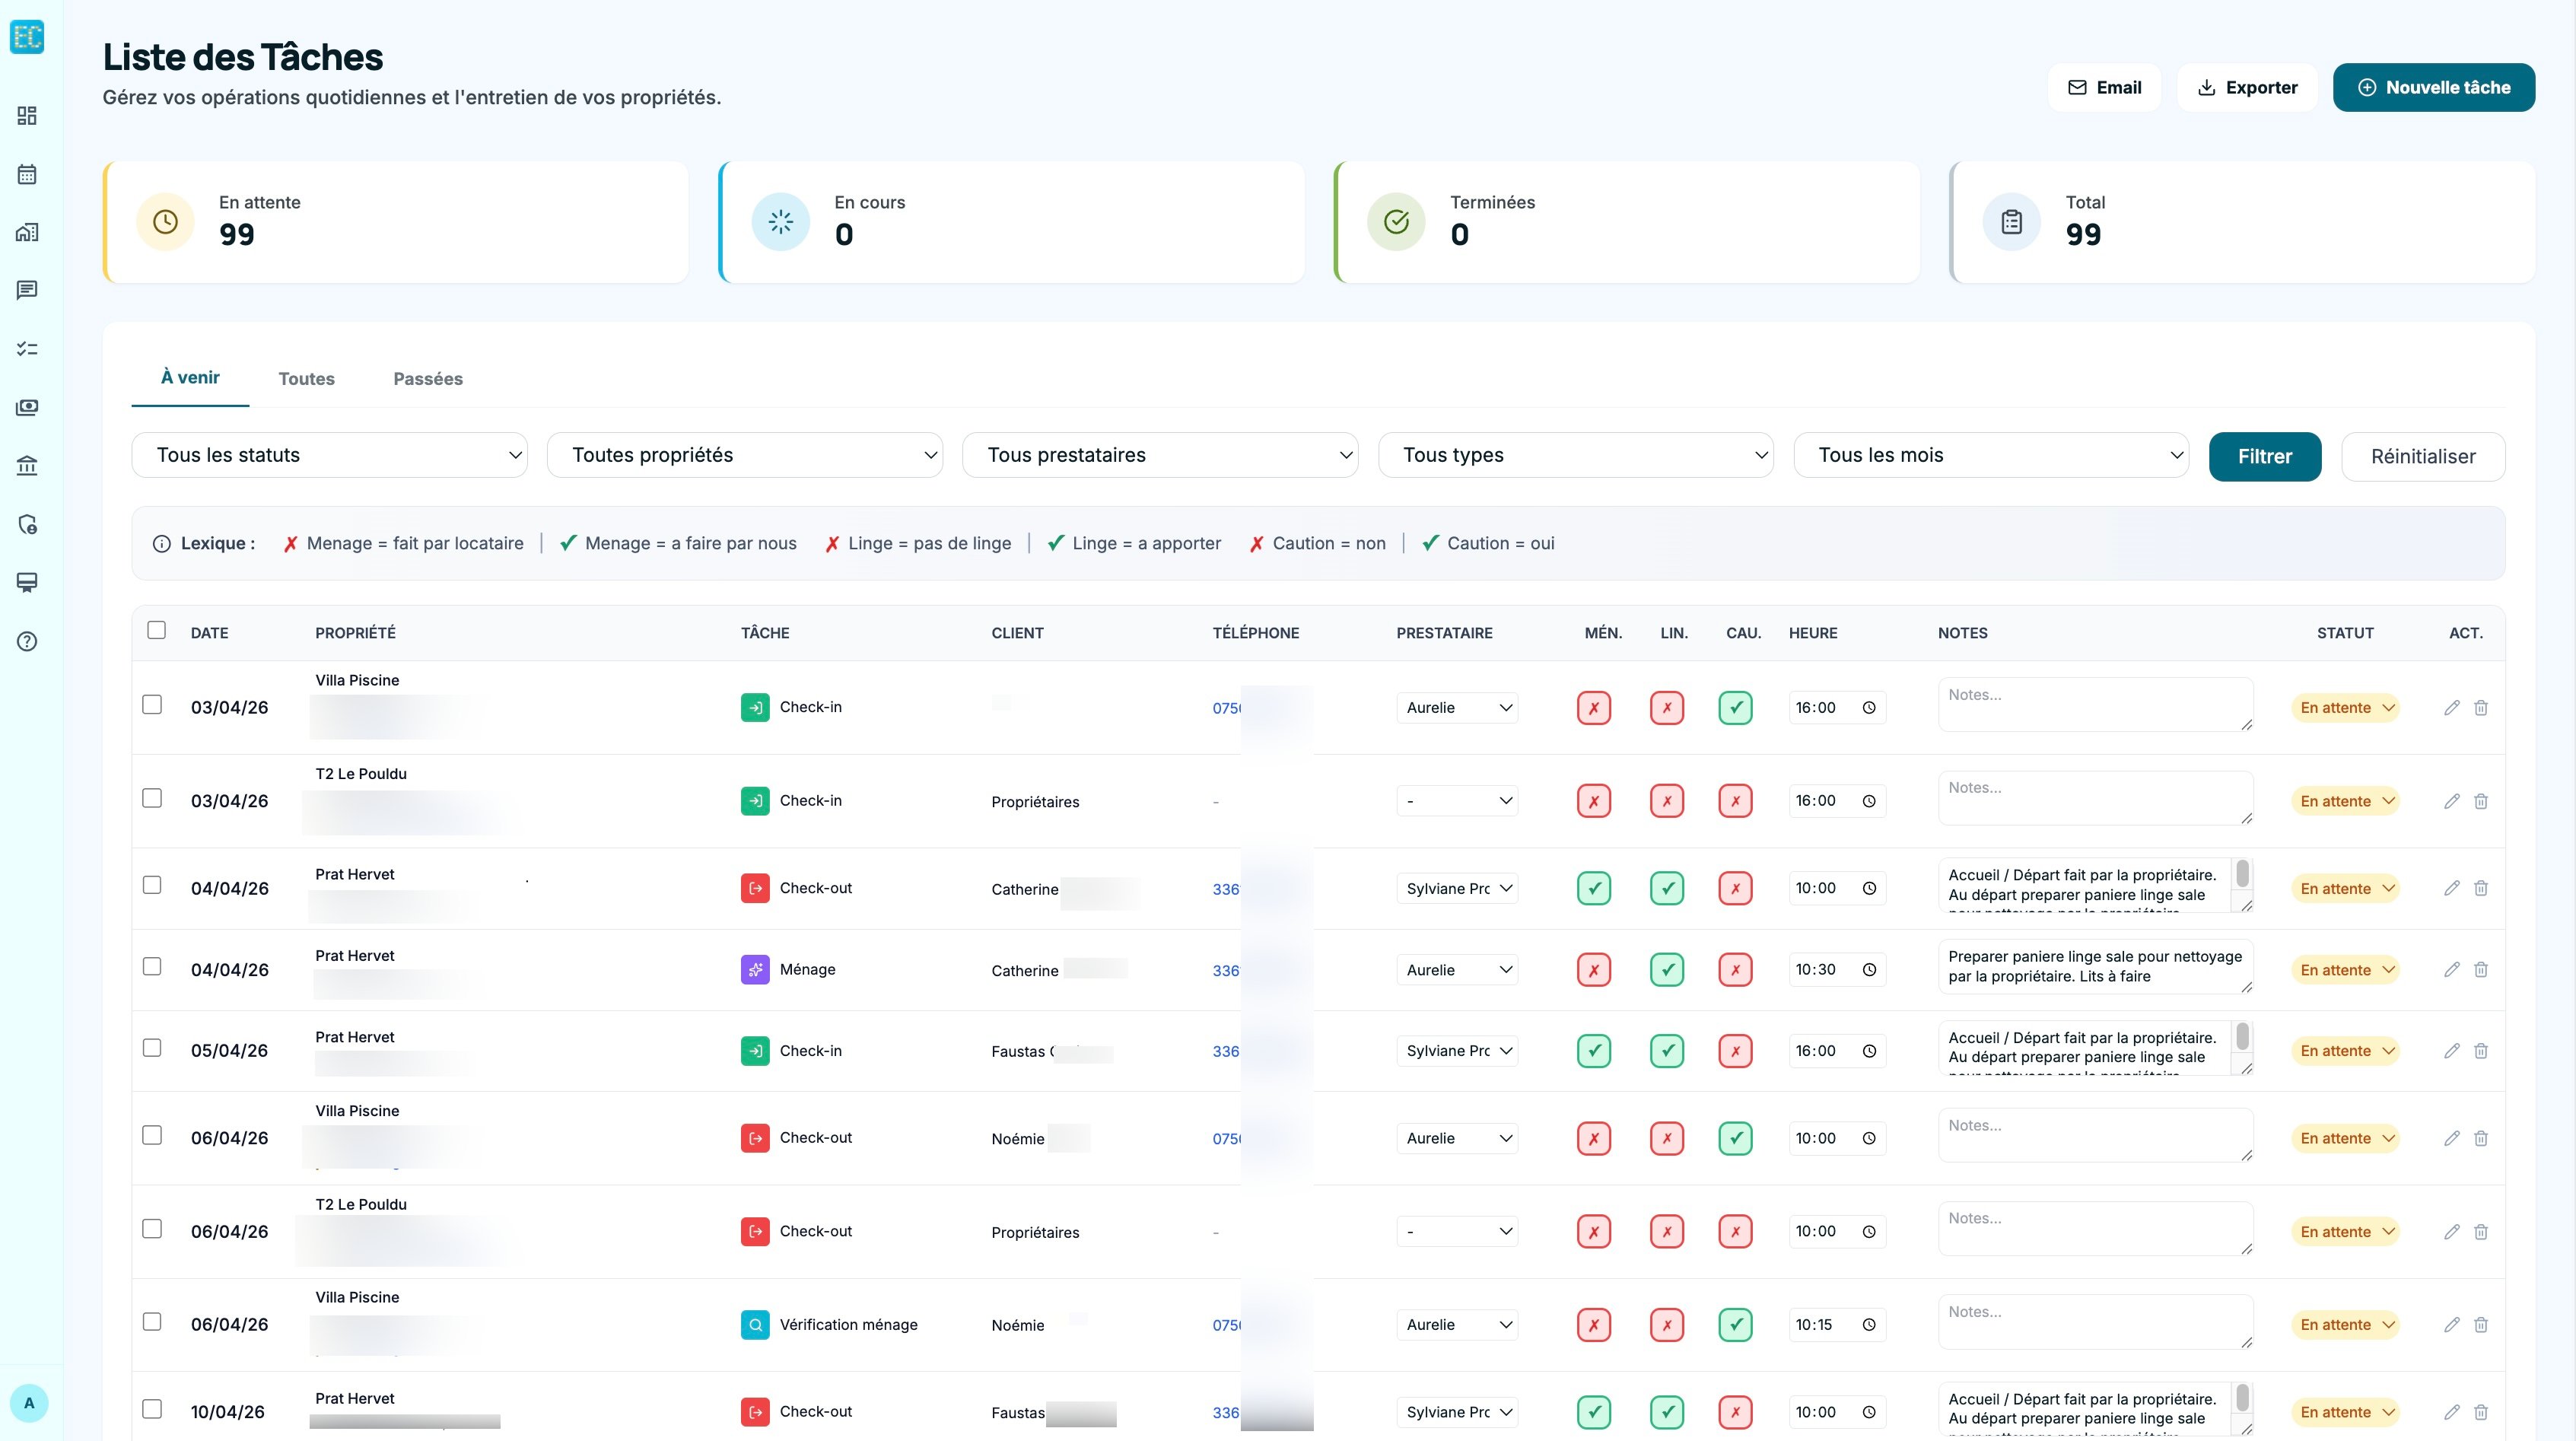Open the 'Tous les mois' filter dropdown
This screenshot has width=2576, height=1441.
click(x=1990, y=455)
